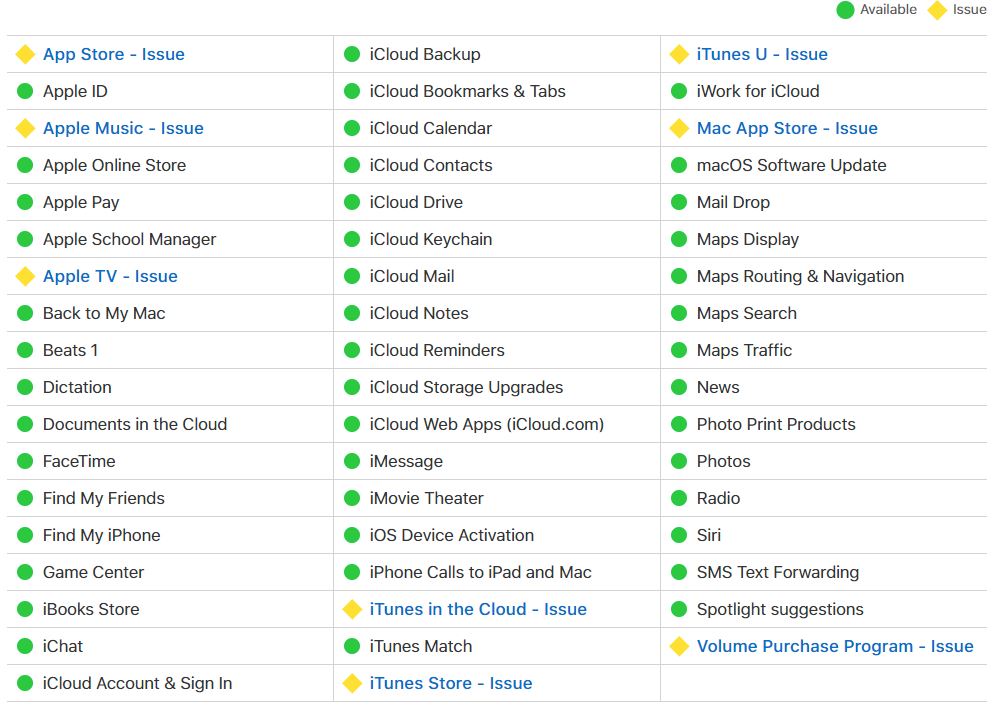The height and width of the screenshot is (705, 1000).
Task: Select the Beats 1 text
Action: 70,350
